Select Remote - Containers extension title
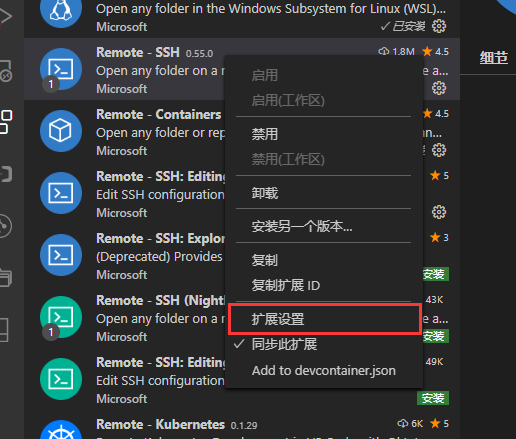516x439 pixels. 158,114
